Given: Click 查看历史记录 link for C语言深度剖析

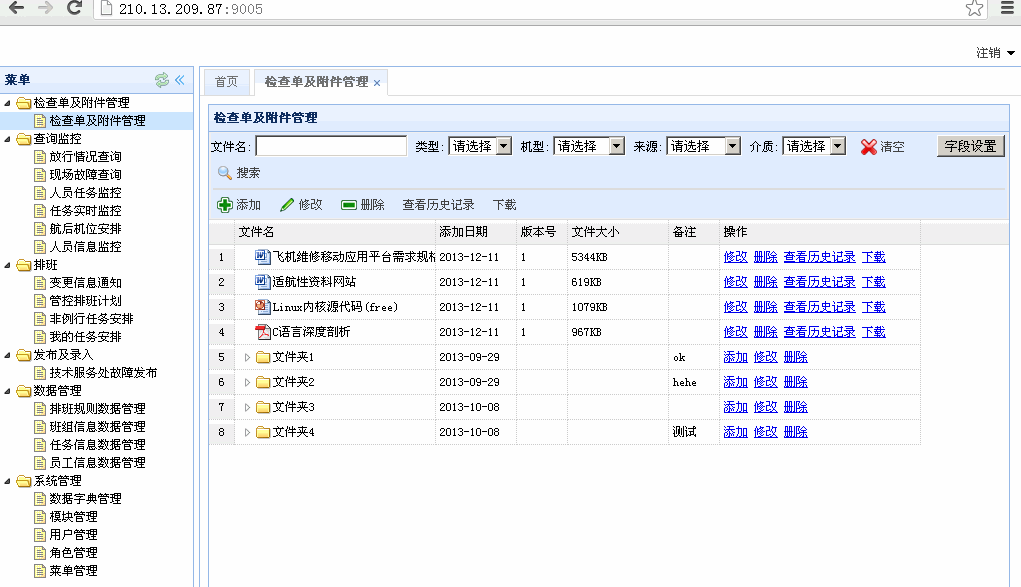Looking at the screenshot, I should click(819, 332).
